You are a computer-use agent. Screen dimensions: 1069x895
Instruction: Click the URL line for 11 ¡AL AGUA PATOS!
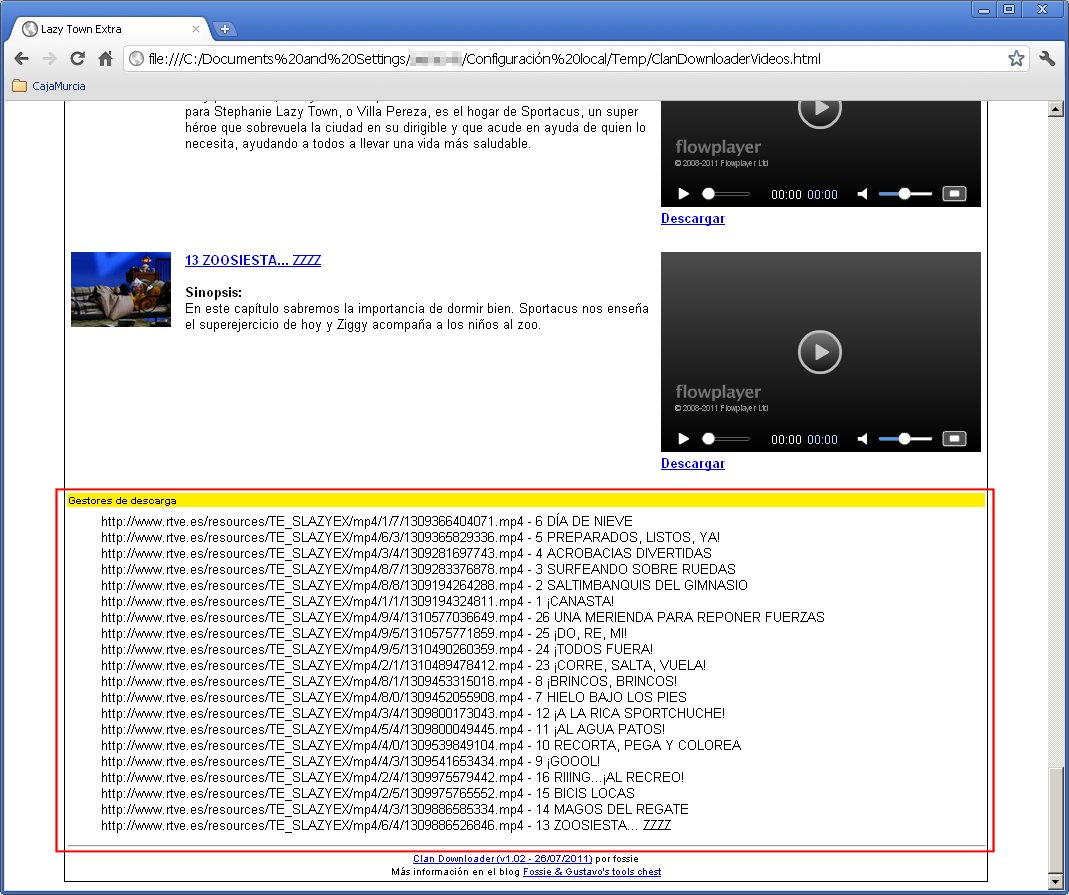[x=383, y=729]
